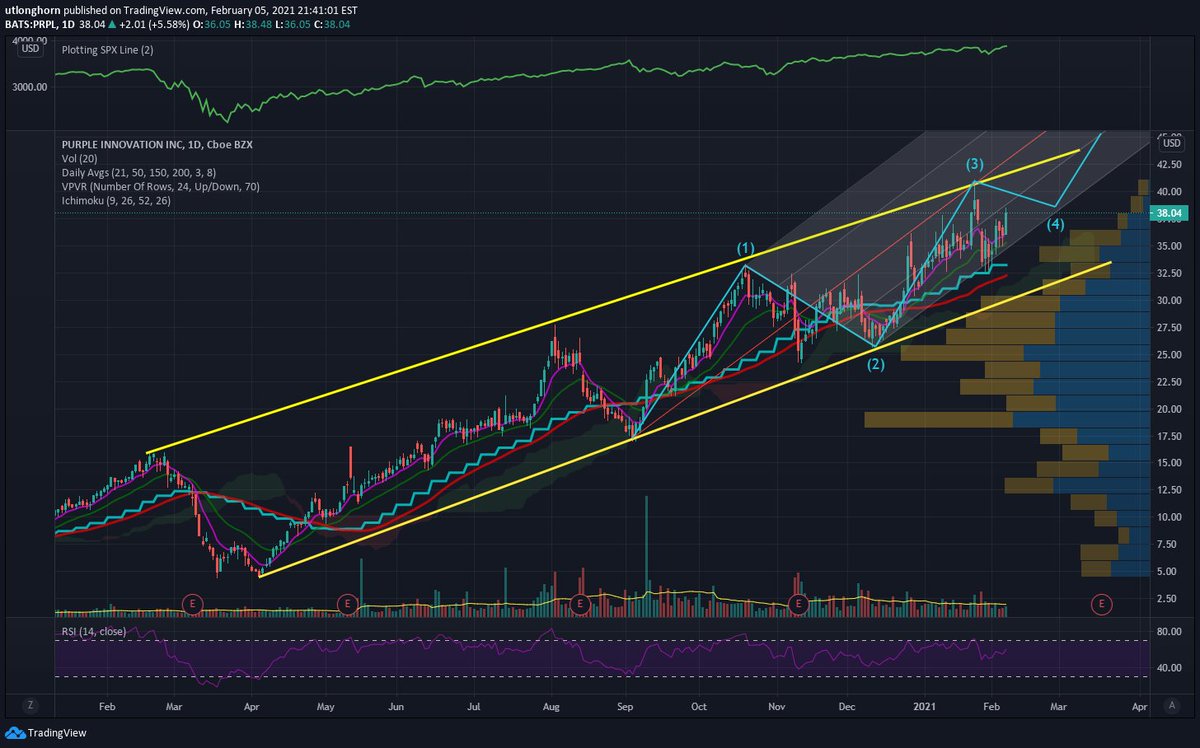
Task: Select the Vol (20) indicator label
Action: coord(81,158)
